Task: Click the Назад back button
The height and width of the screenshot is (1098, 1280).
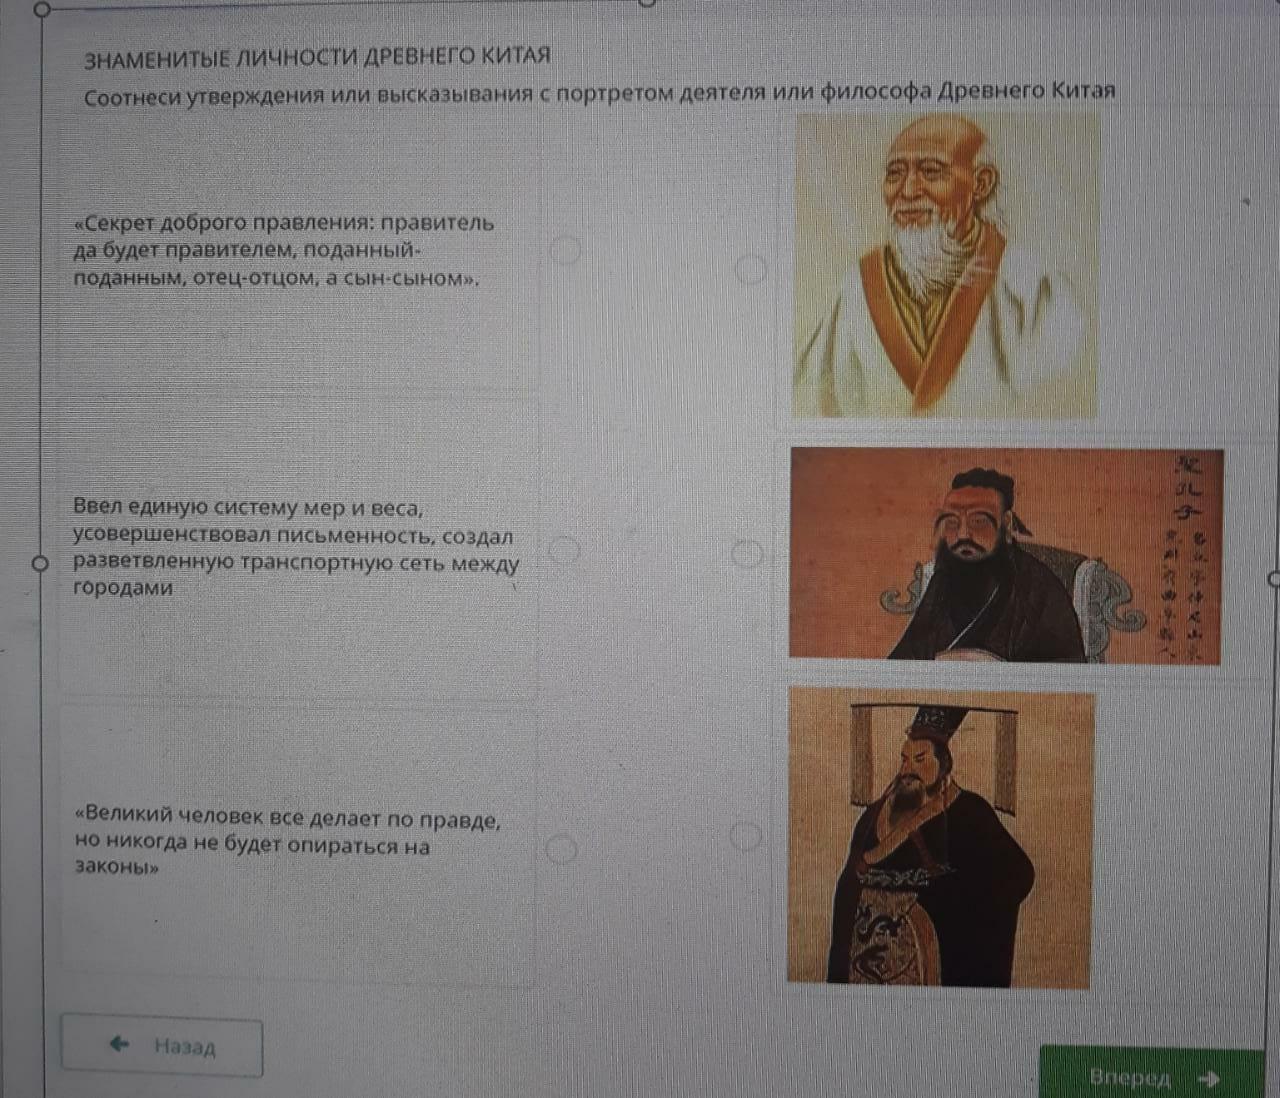Action: coord(162,1046)
